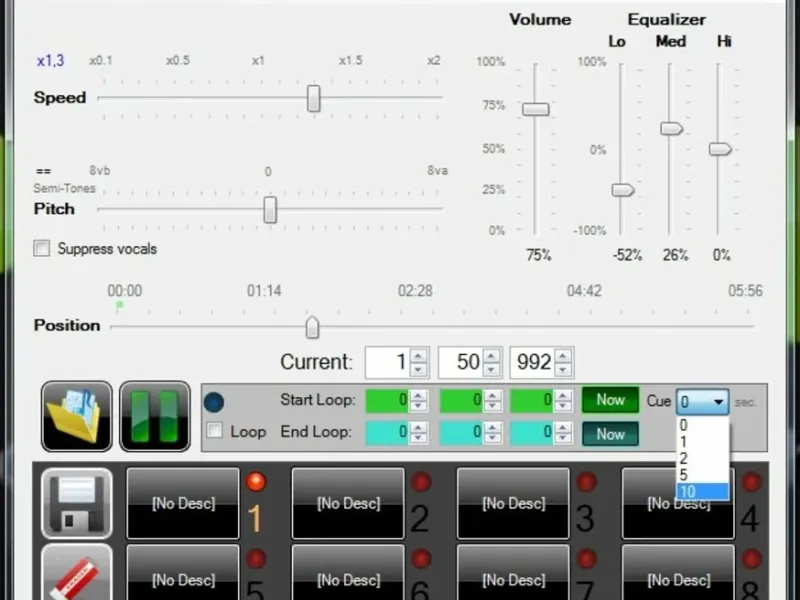Click the red LED for preset 3
The width and height of the screenshot is (800, 600).
(586, 482)
